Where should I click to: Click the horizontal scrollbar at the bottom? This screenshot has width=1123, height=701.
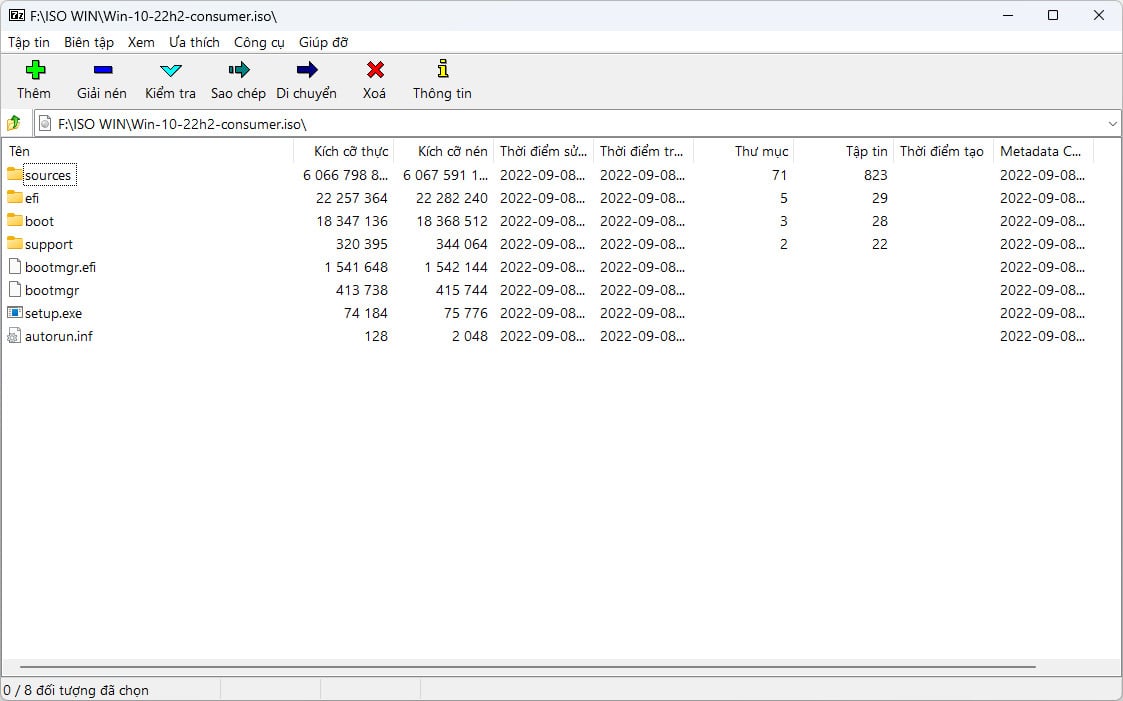coord(527,667)
